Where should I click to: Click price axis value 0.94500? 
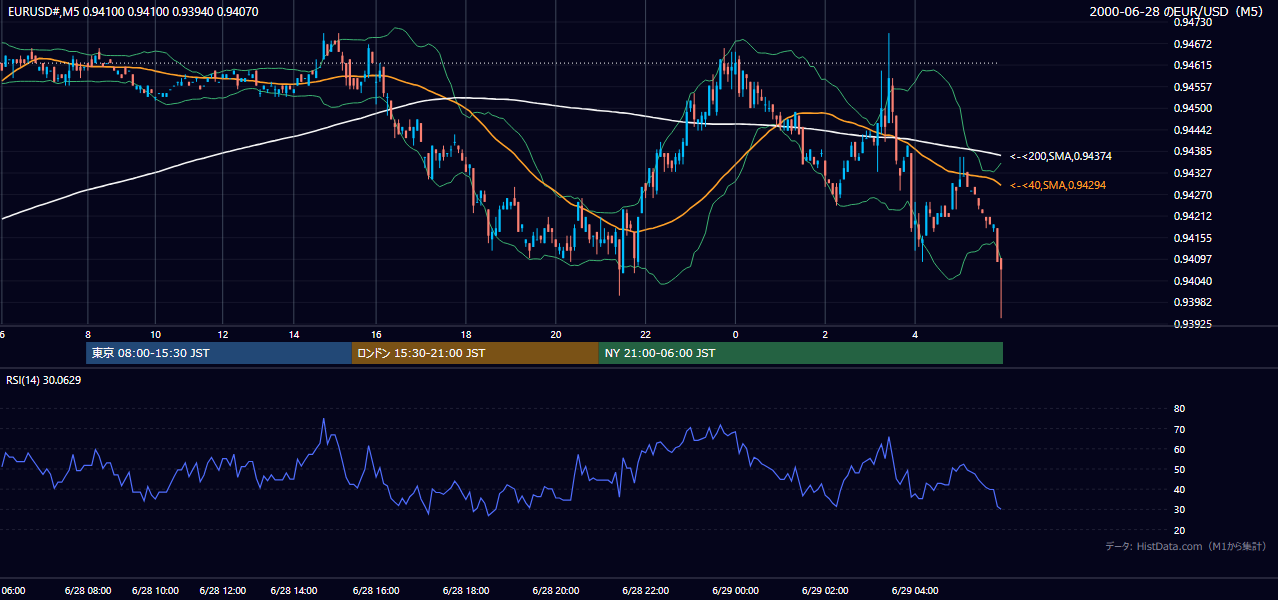click(1192, 108)
